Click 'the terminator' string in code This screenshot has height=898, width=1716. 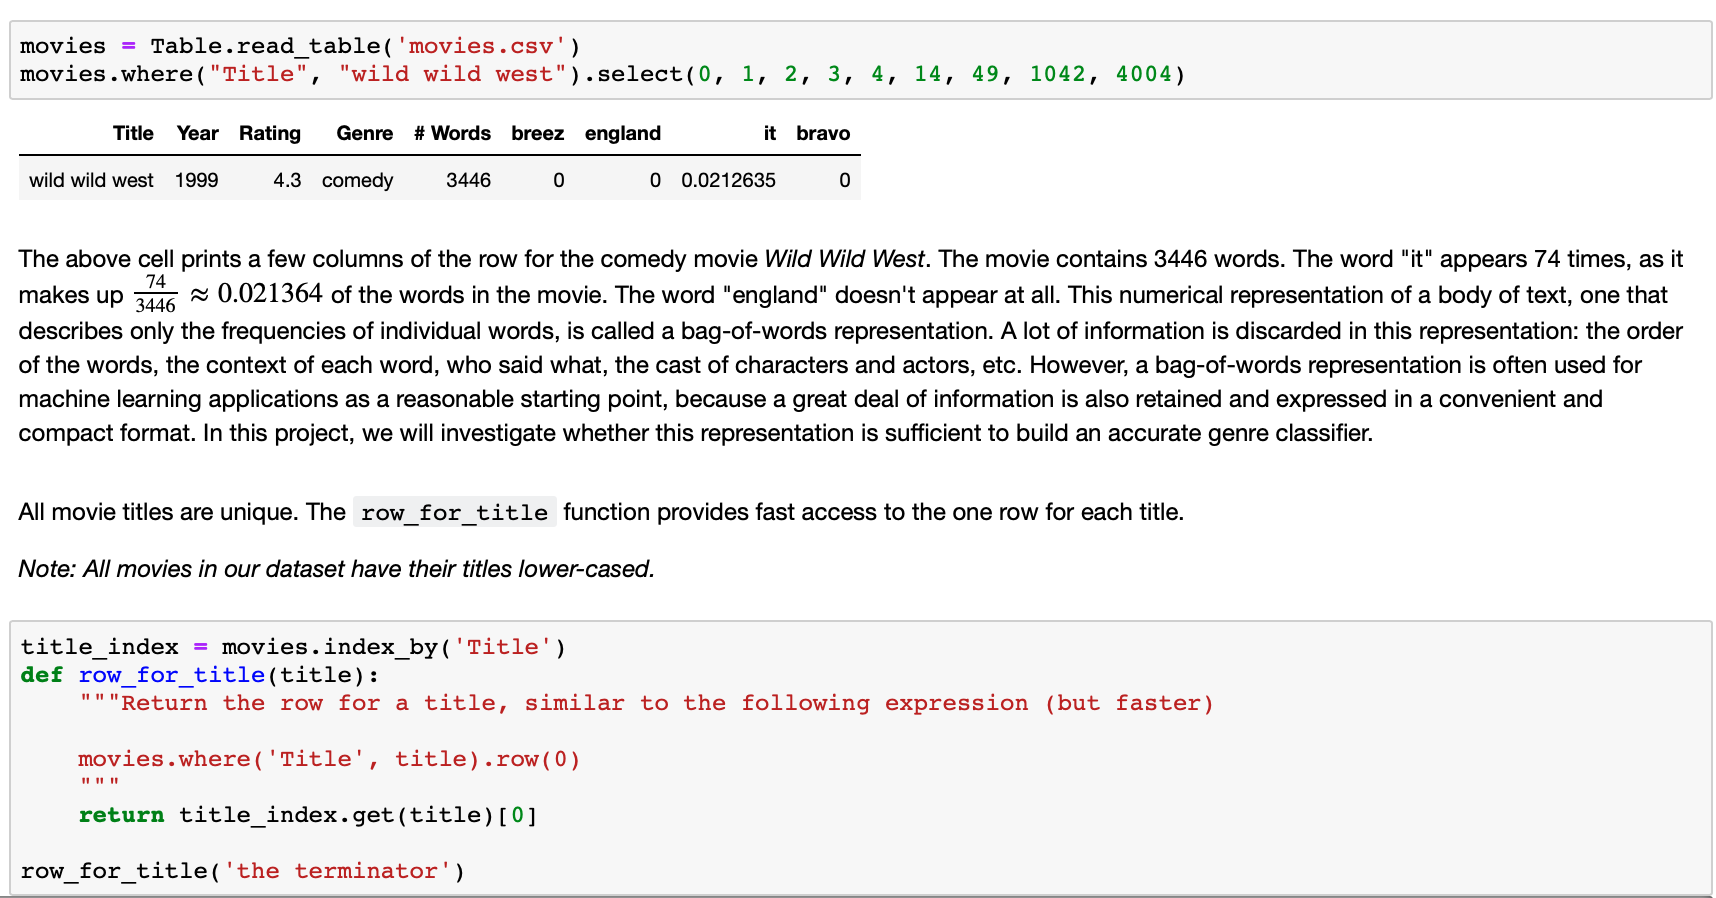point(337,871)
